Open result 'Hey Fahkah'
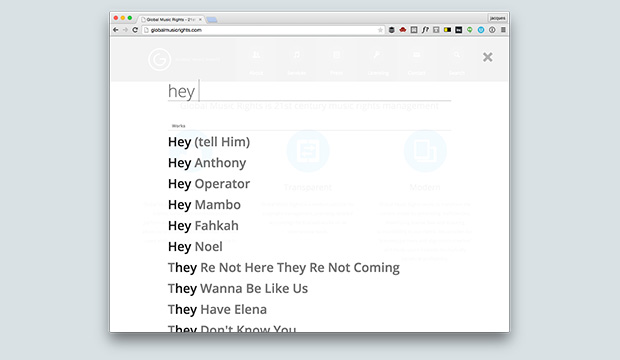Screen dimensions: 620x360 coord(203,225)
